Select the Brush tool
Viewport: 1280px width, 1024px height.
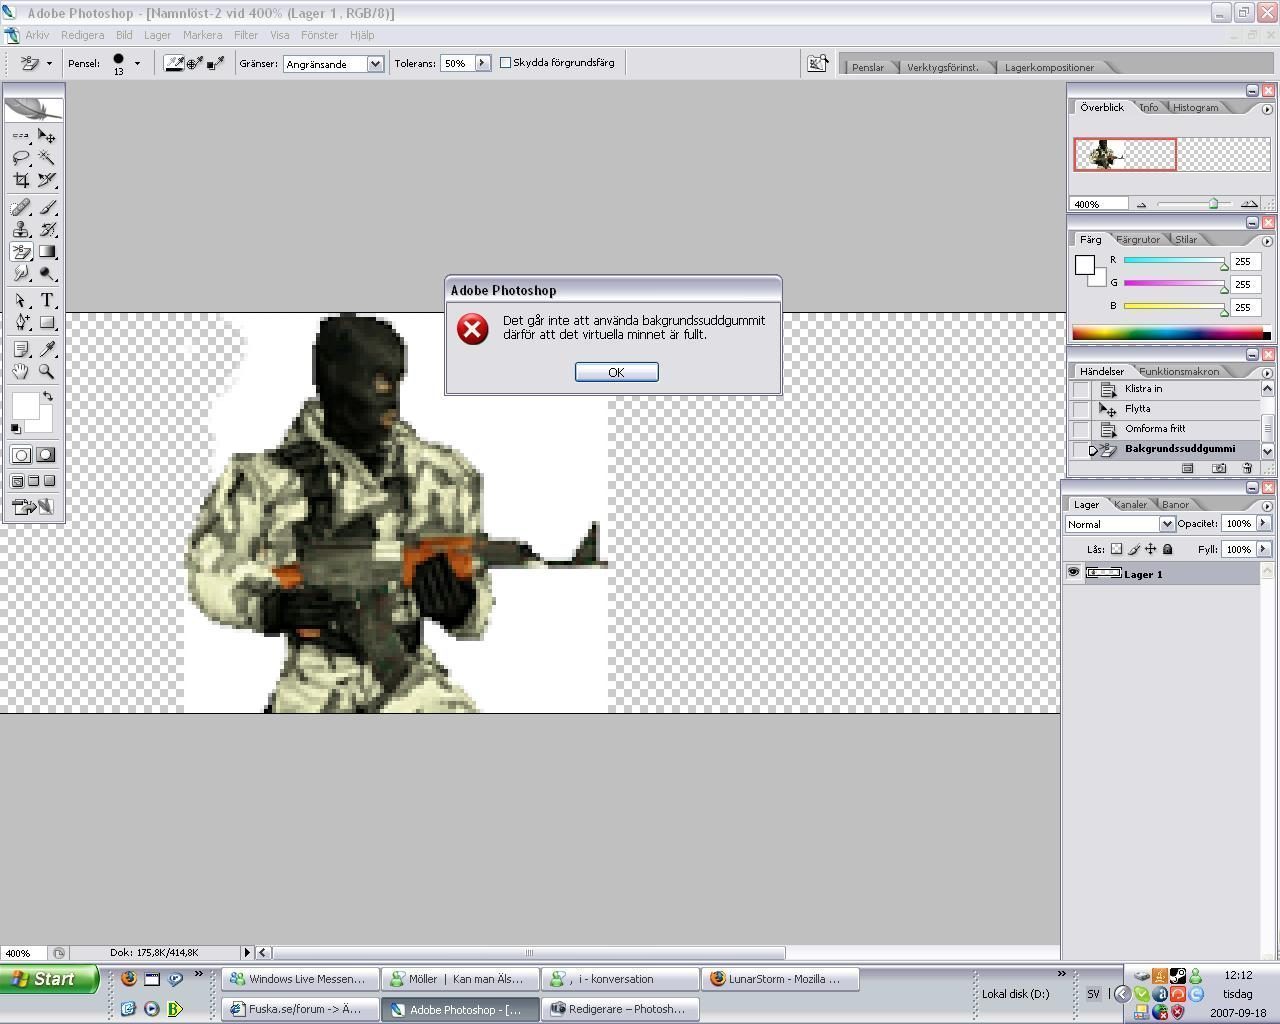pyautogui.click(x=46, y=207)
